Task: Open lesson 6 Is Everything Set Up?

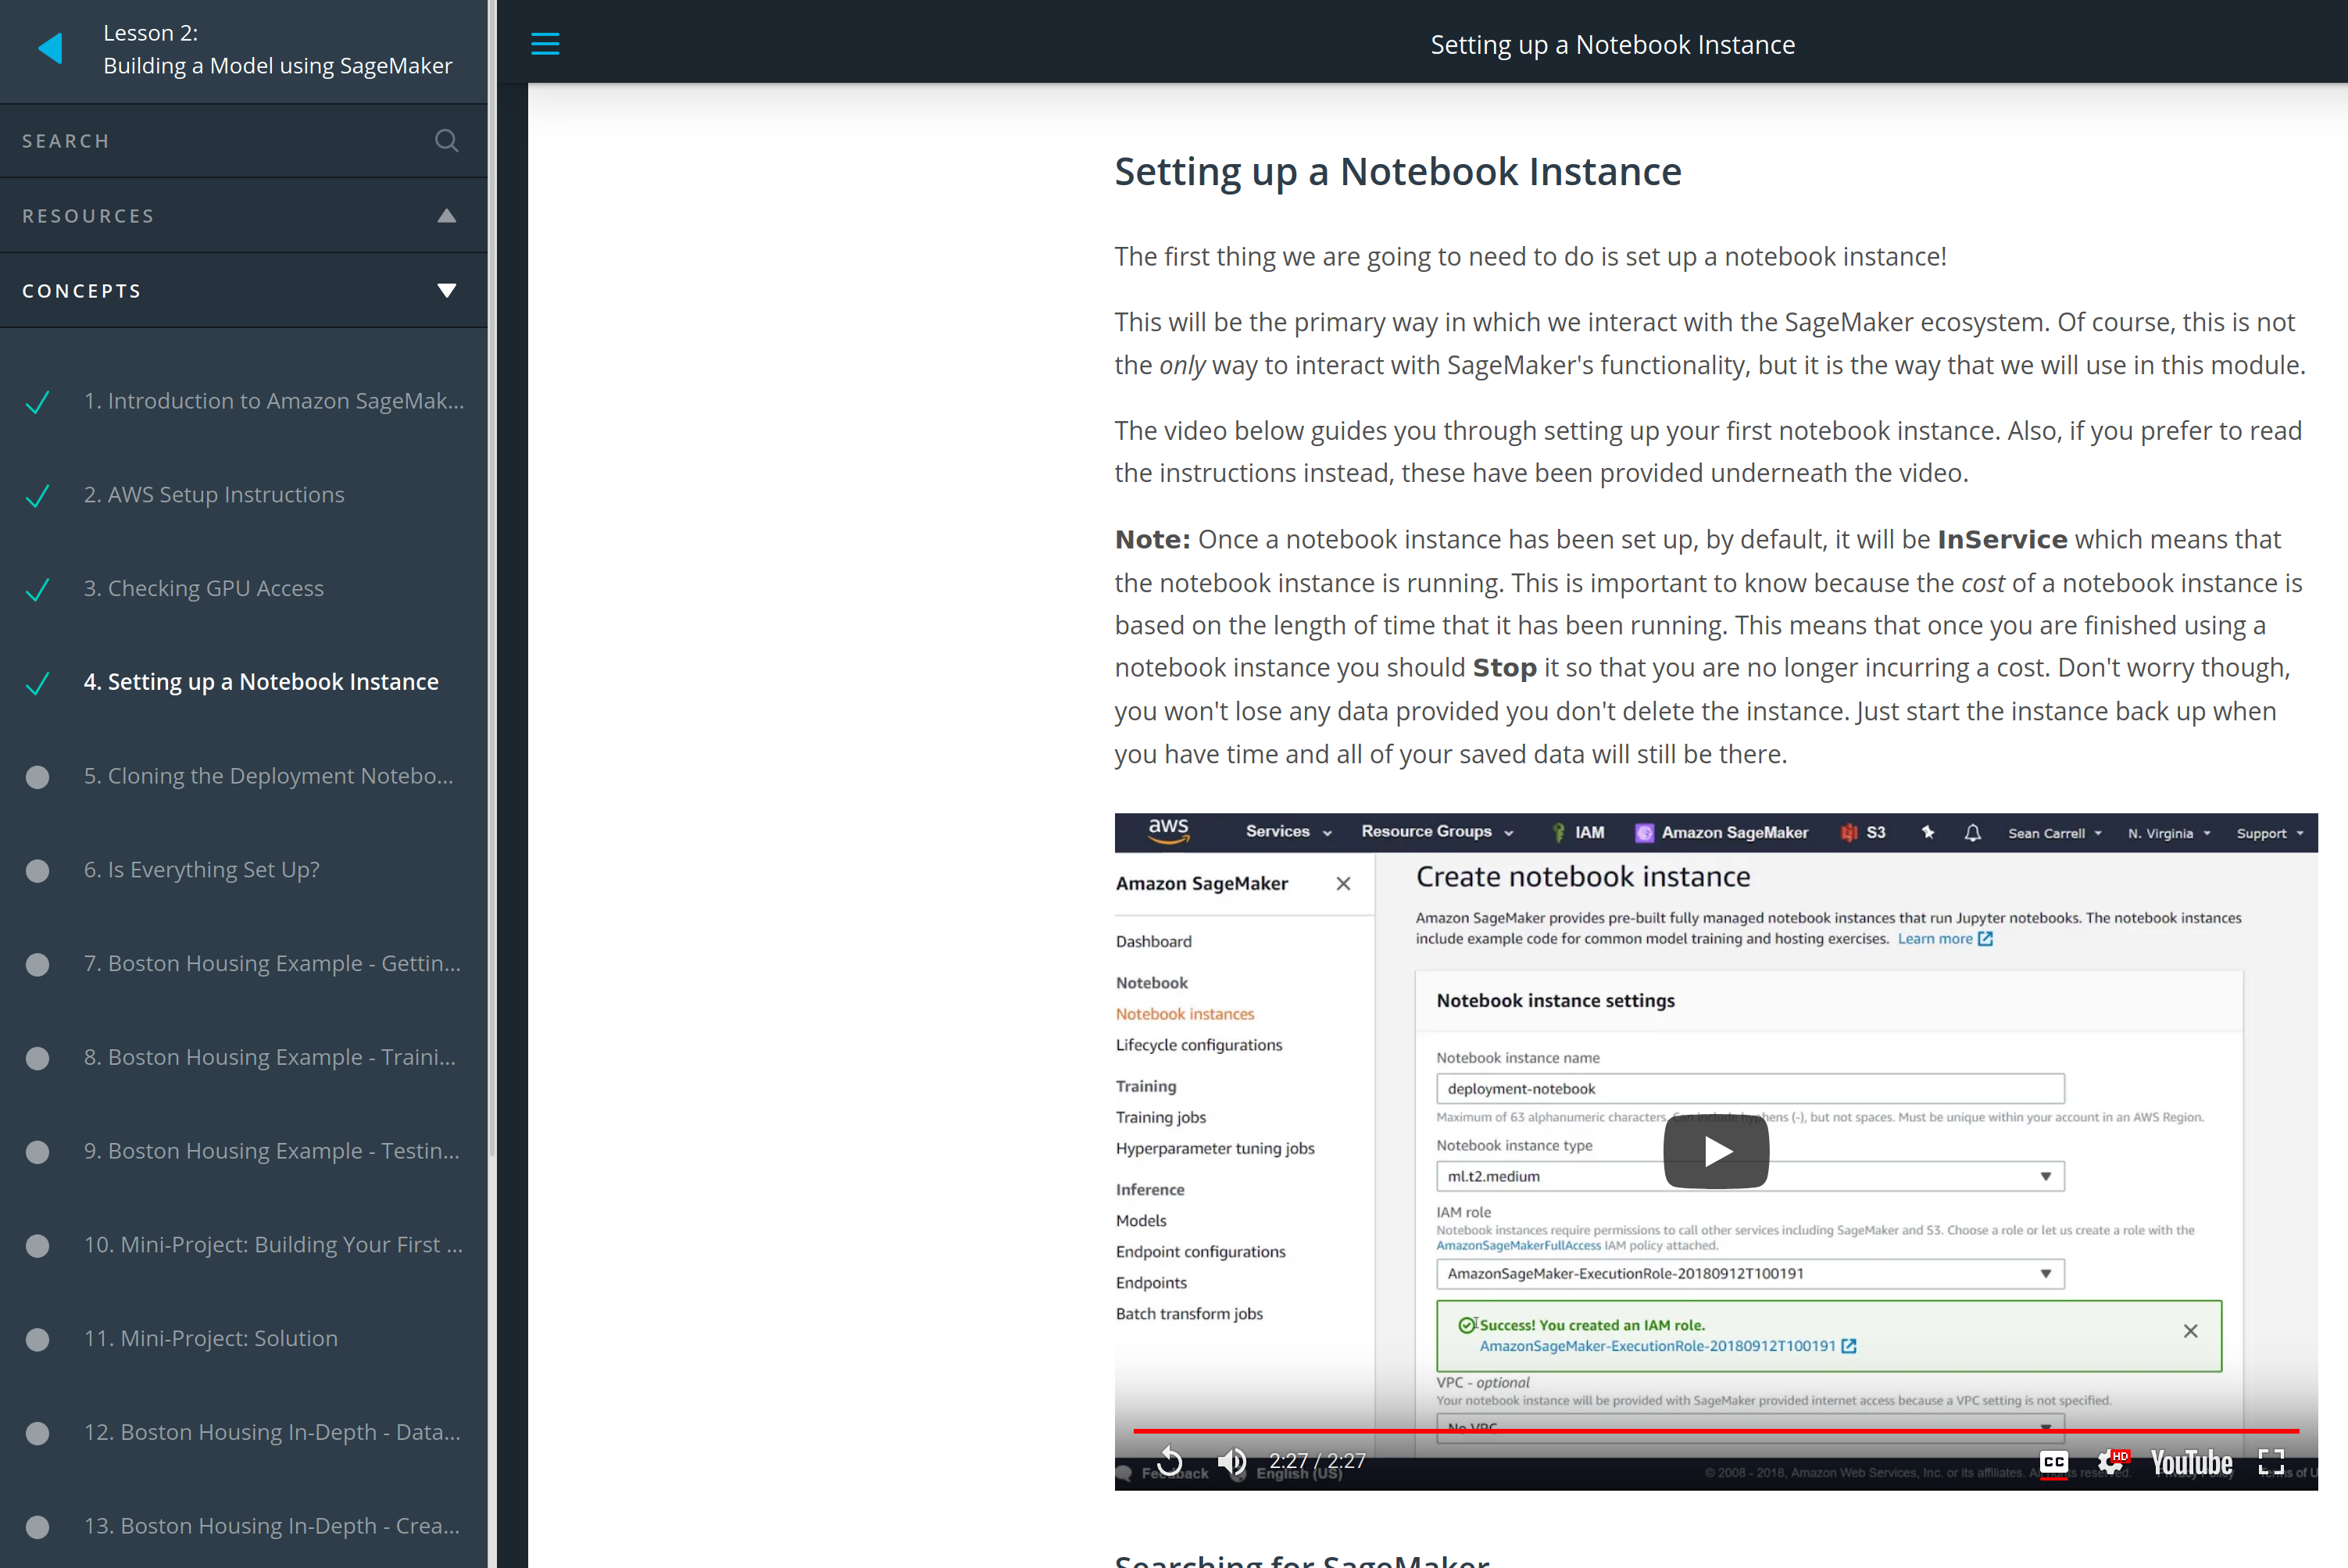Action: pos(202,870)
